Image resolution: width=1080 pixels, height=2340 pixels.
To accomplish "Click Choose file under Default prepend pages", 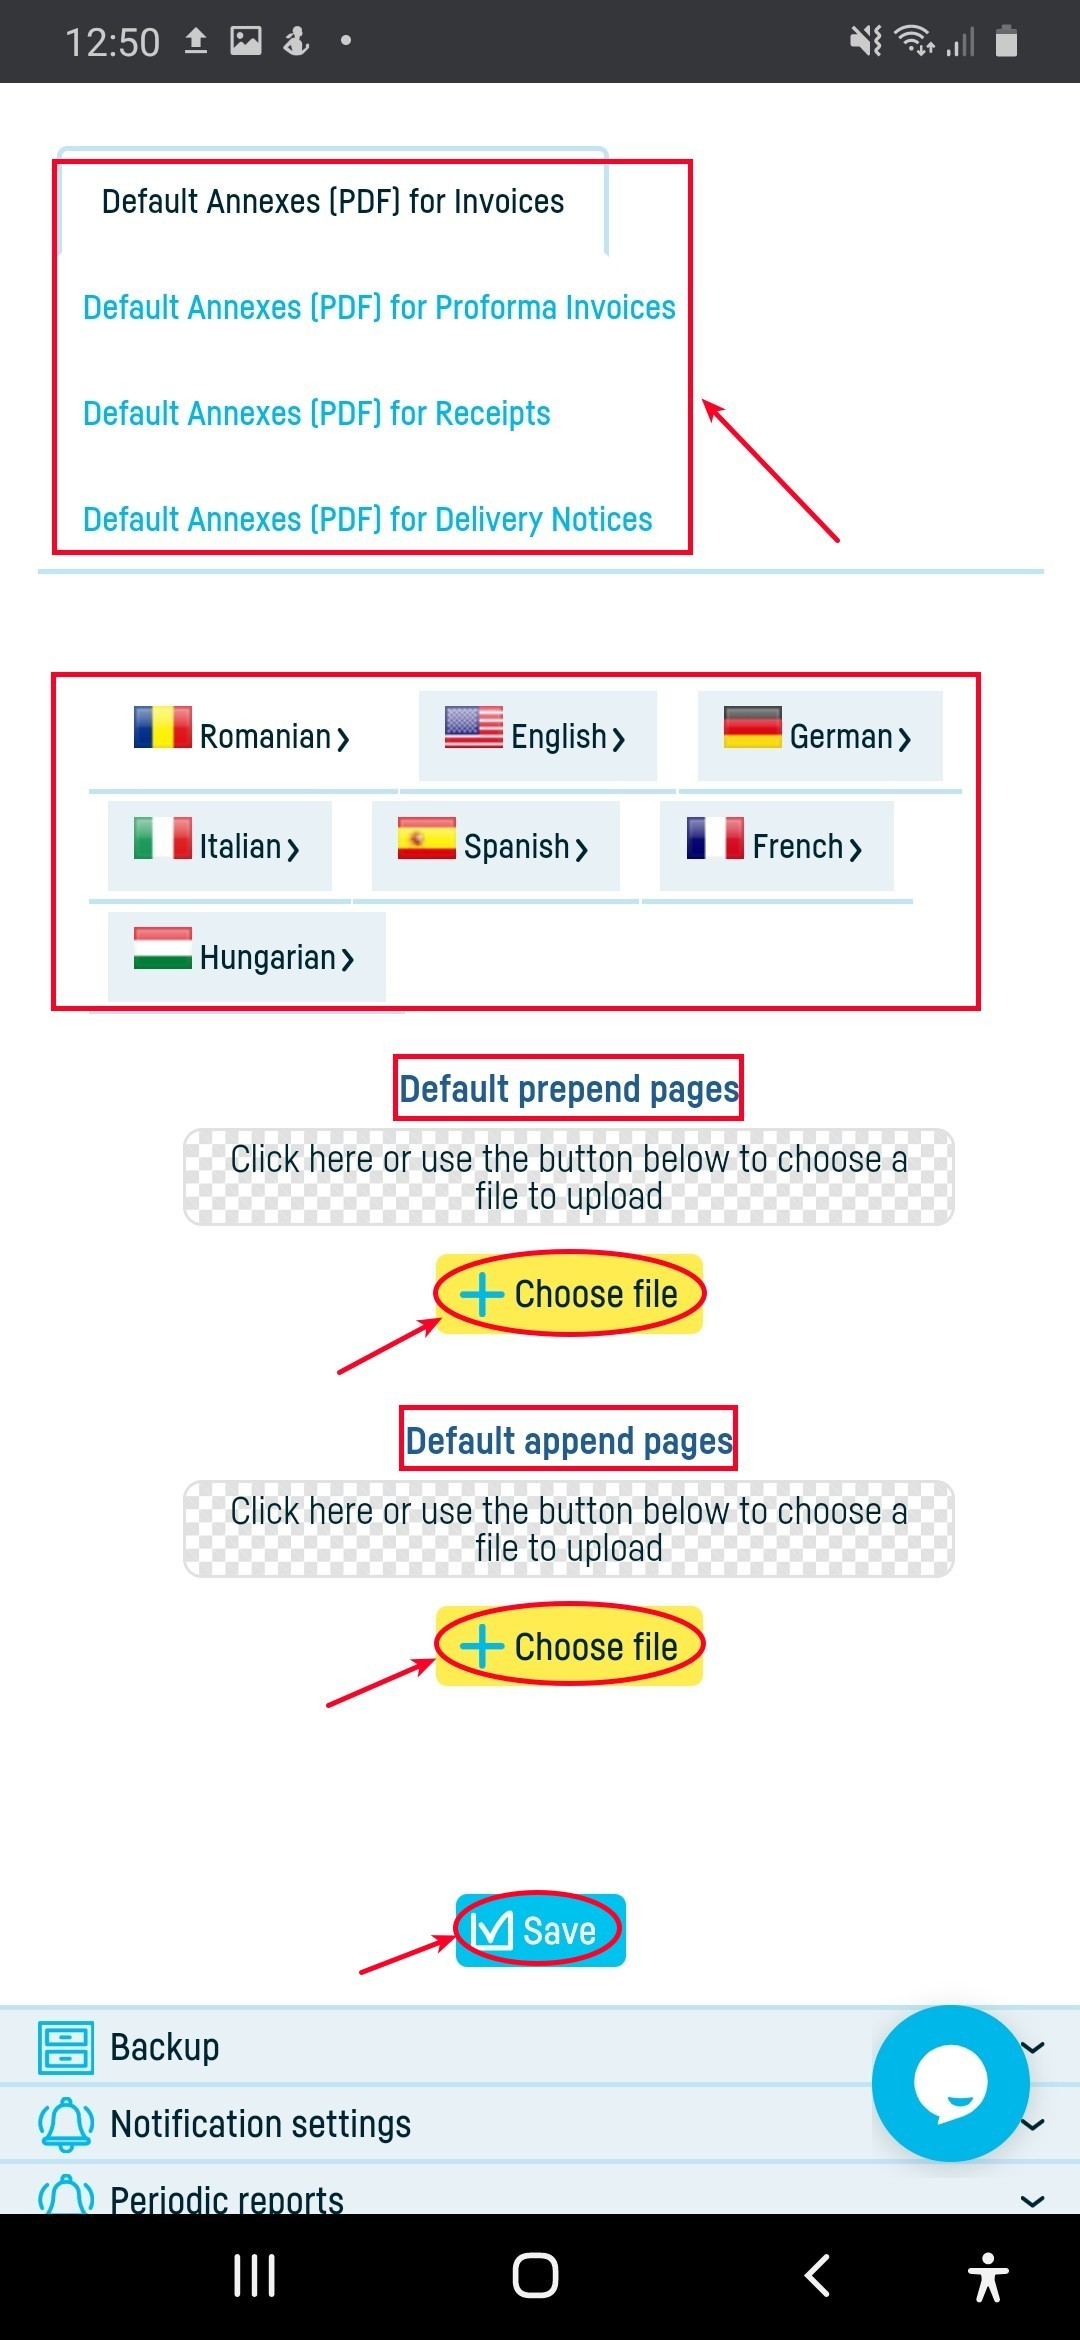I will point(570,1294).
